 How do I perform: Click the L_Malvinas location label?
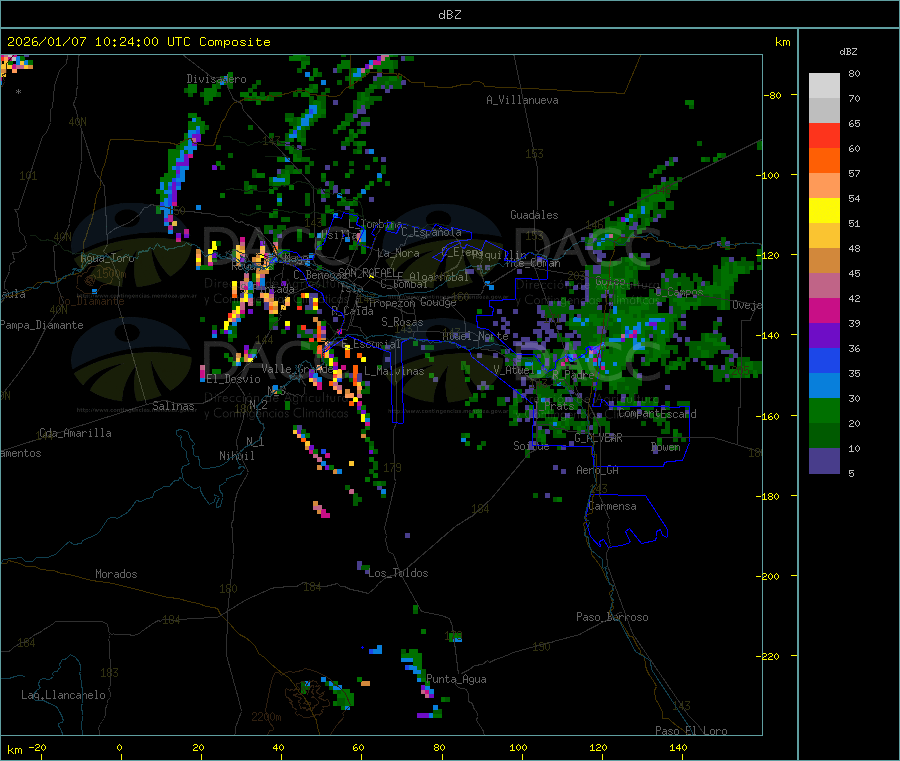pos(394,371)
